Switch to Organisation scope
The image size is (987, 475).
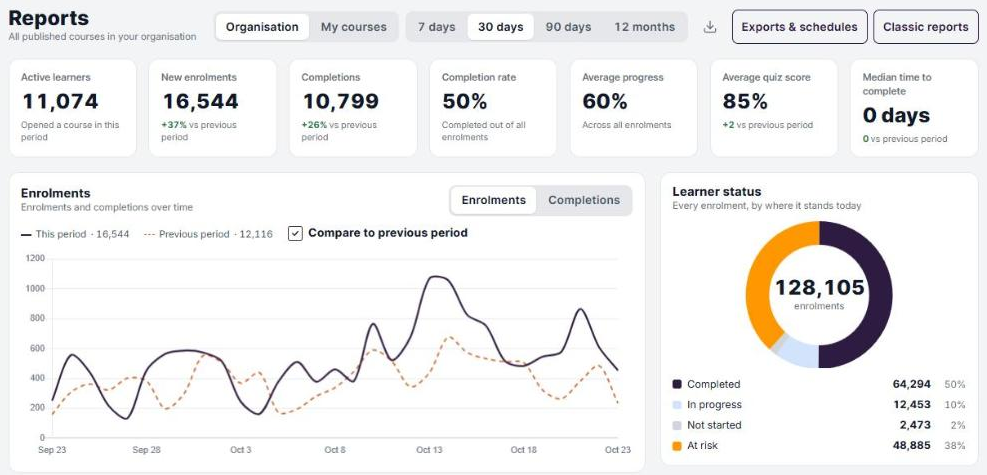click(262, 27)
